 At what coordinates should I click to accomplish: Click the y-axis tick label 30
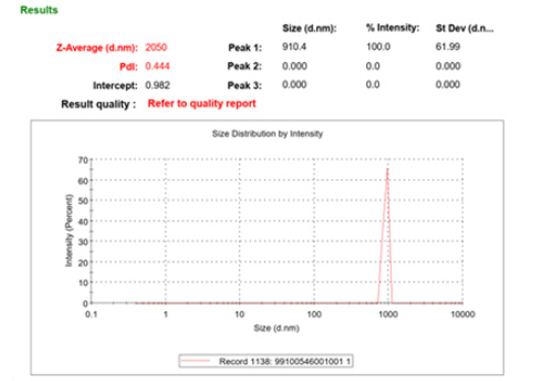(83, 242)
